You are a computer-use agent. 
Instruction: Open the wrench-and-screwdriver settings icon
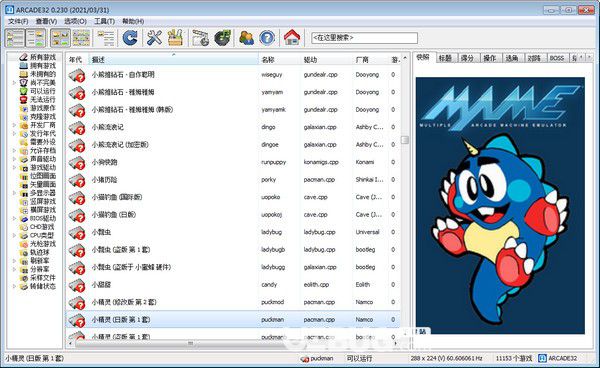coord(154,38)
